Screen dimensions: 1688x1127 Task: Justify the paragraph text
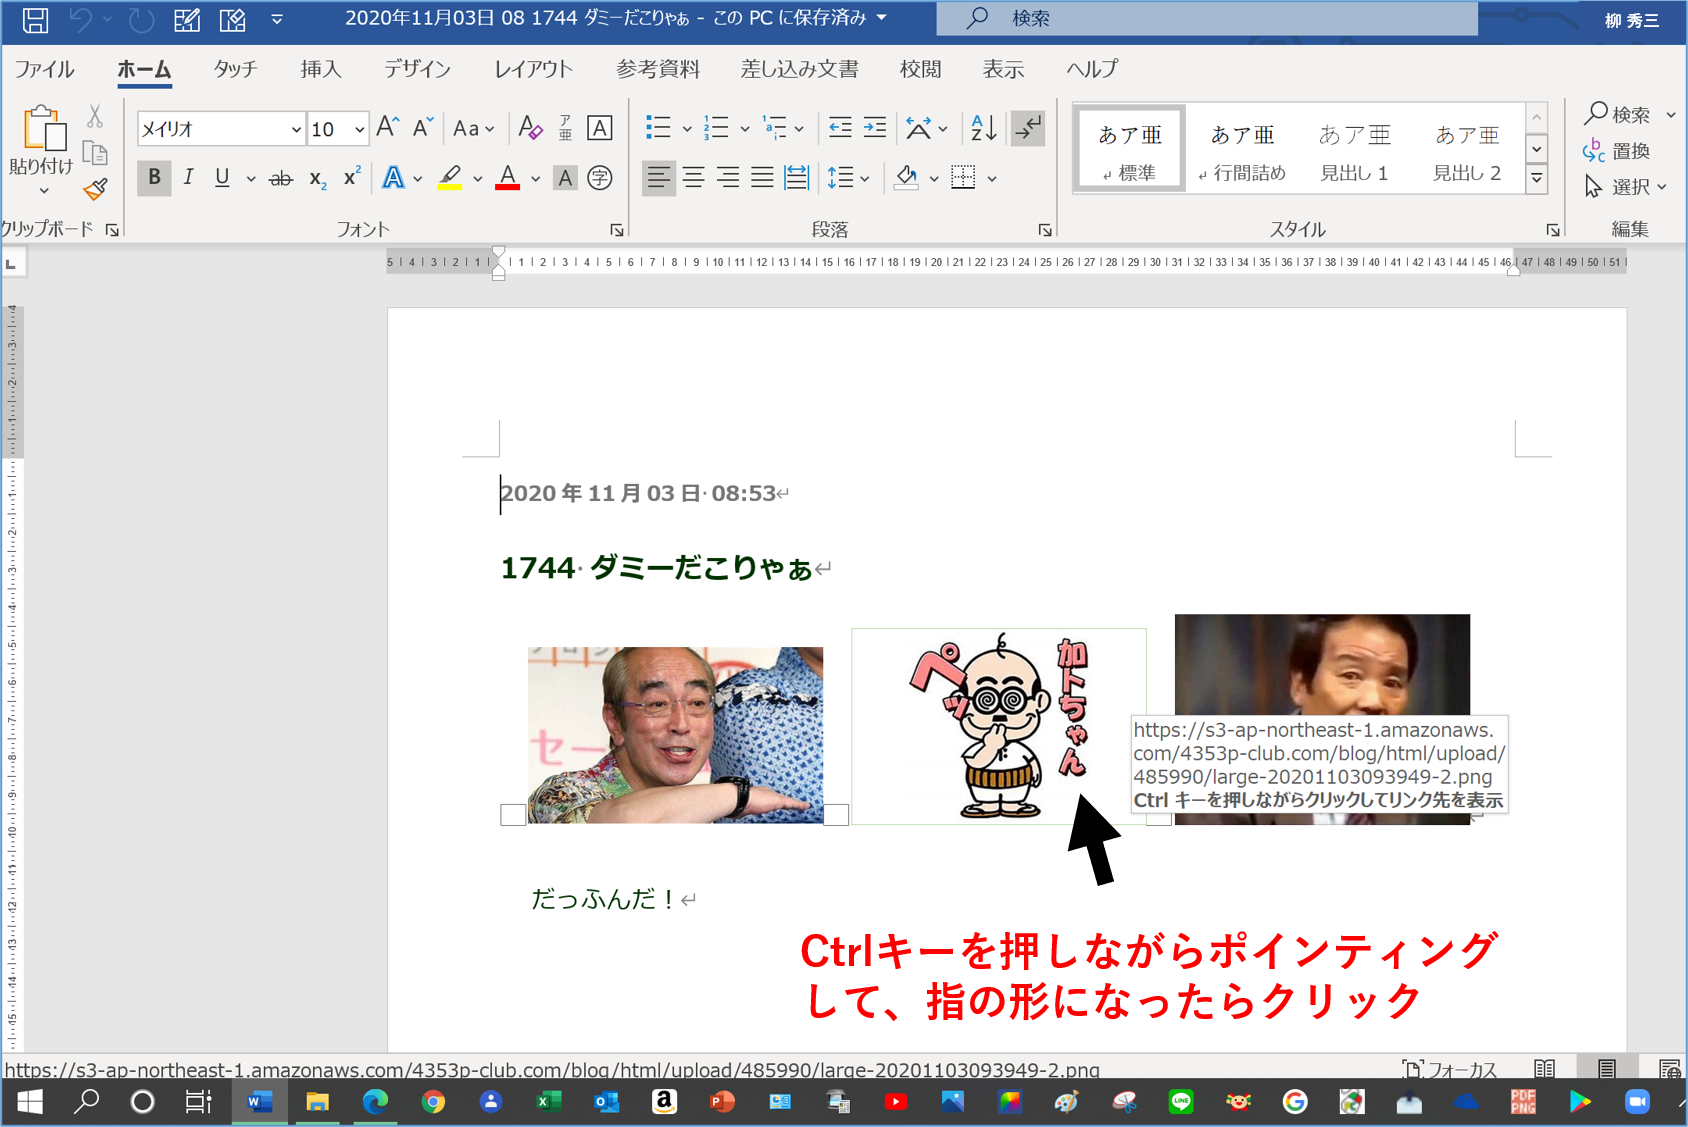(762, 178)
